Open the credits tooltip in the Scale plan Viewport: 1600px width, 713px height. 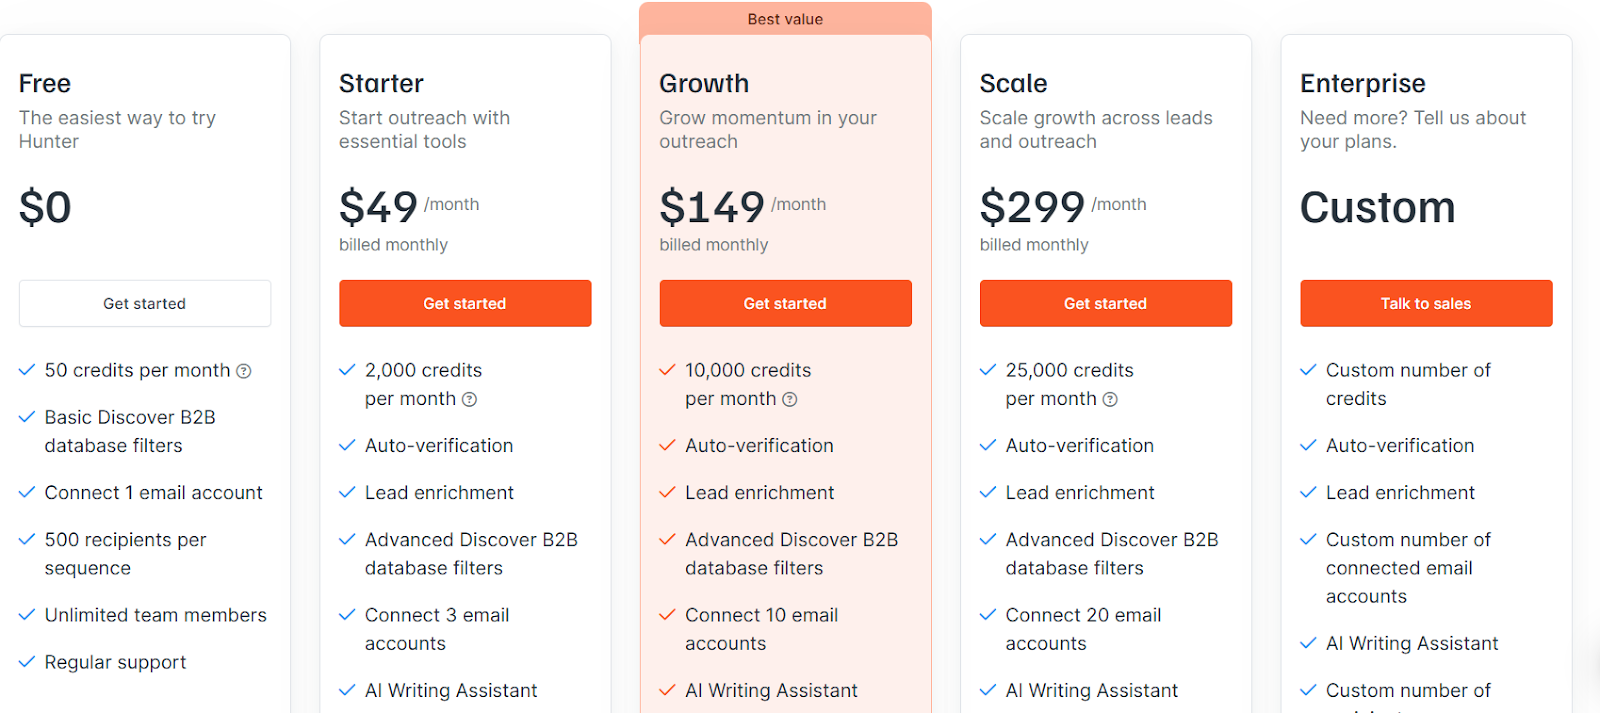[1110, 399]
